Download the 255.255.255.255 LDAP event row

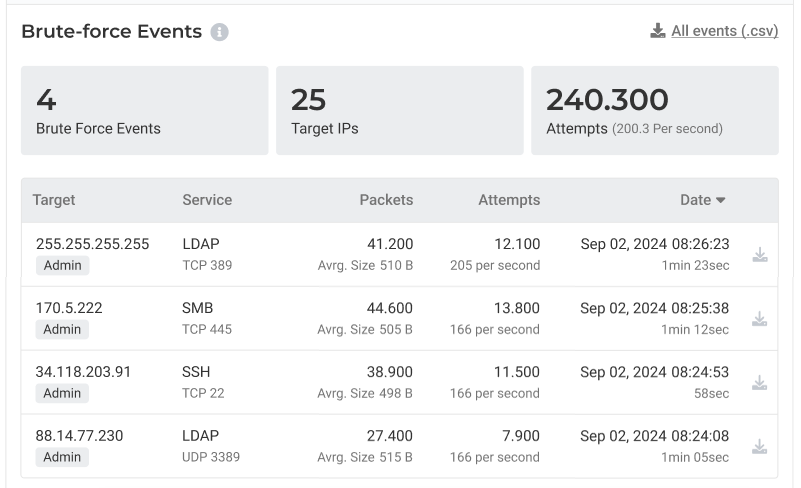760,255
